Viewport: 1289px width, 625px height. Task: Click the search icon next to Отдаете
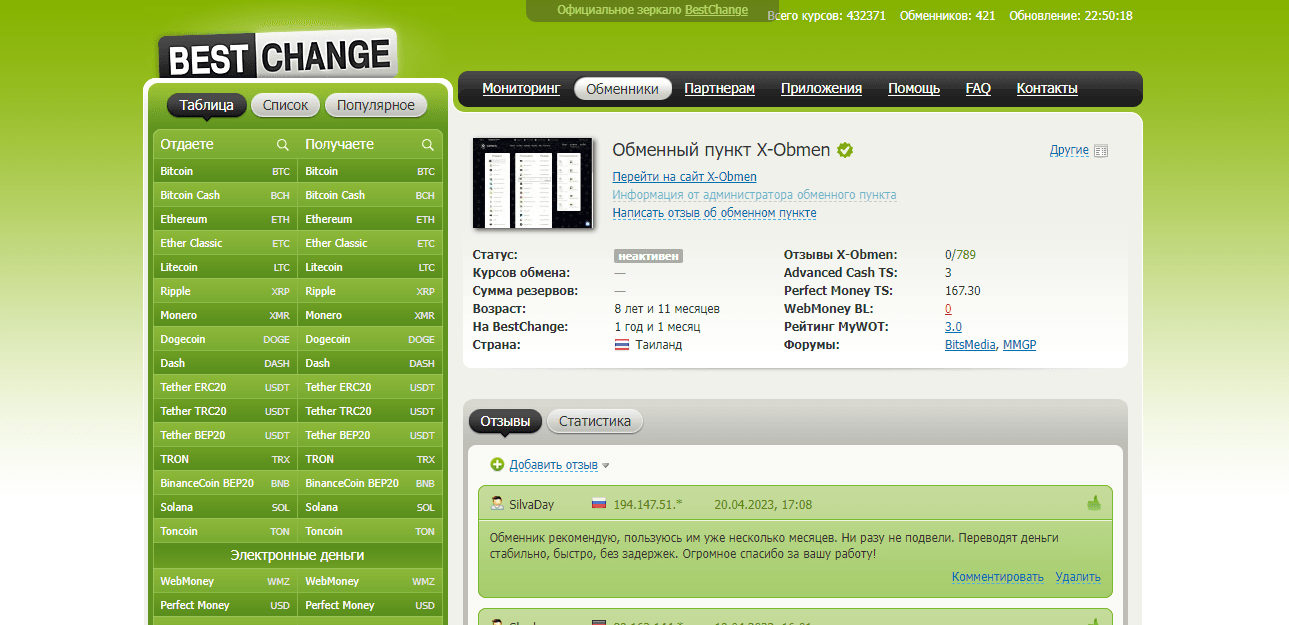283,145
